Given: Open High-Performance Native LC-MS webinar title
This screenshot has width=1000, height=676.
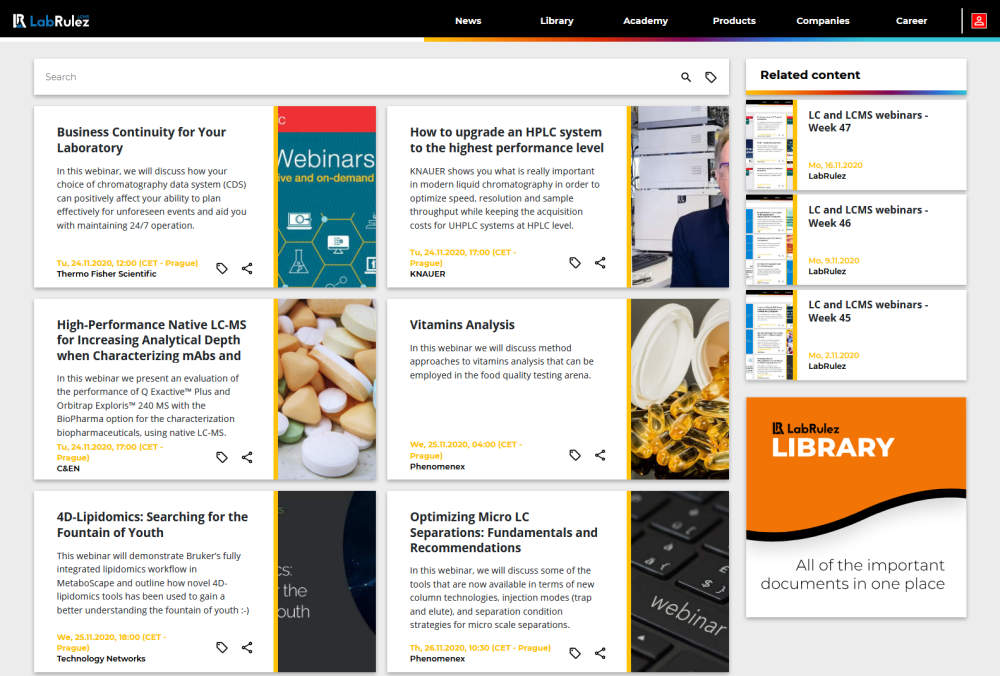Looking at the screenshot, I should point(151,340).
